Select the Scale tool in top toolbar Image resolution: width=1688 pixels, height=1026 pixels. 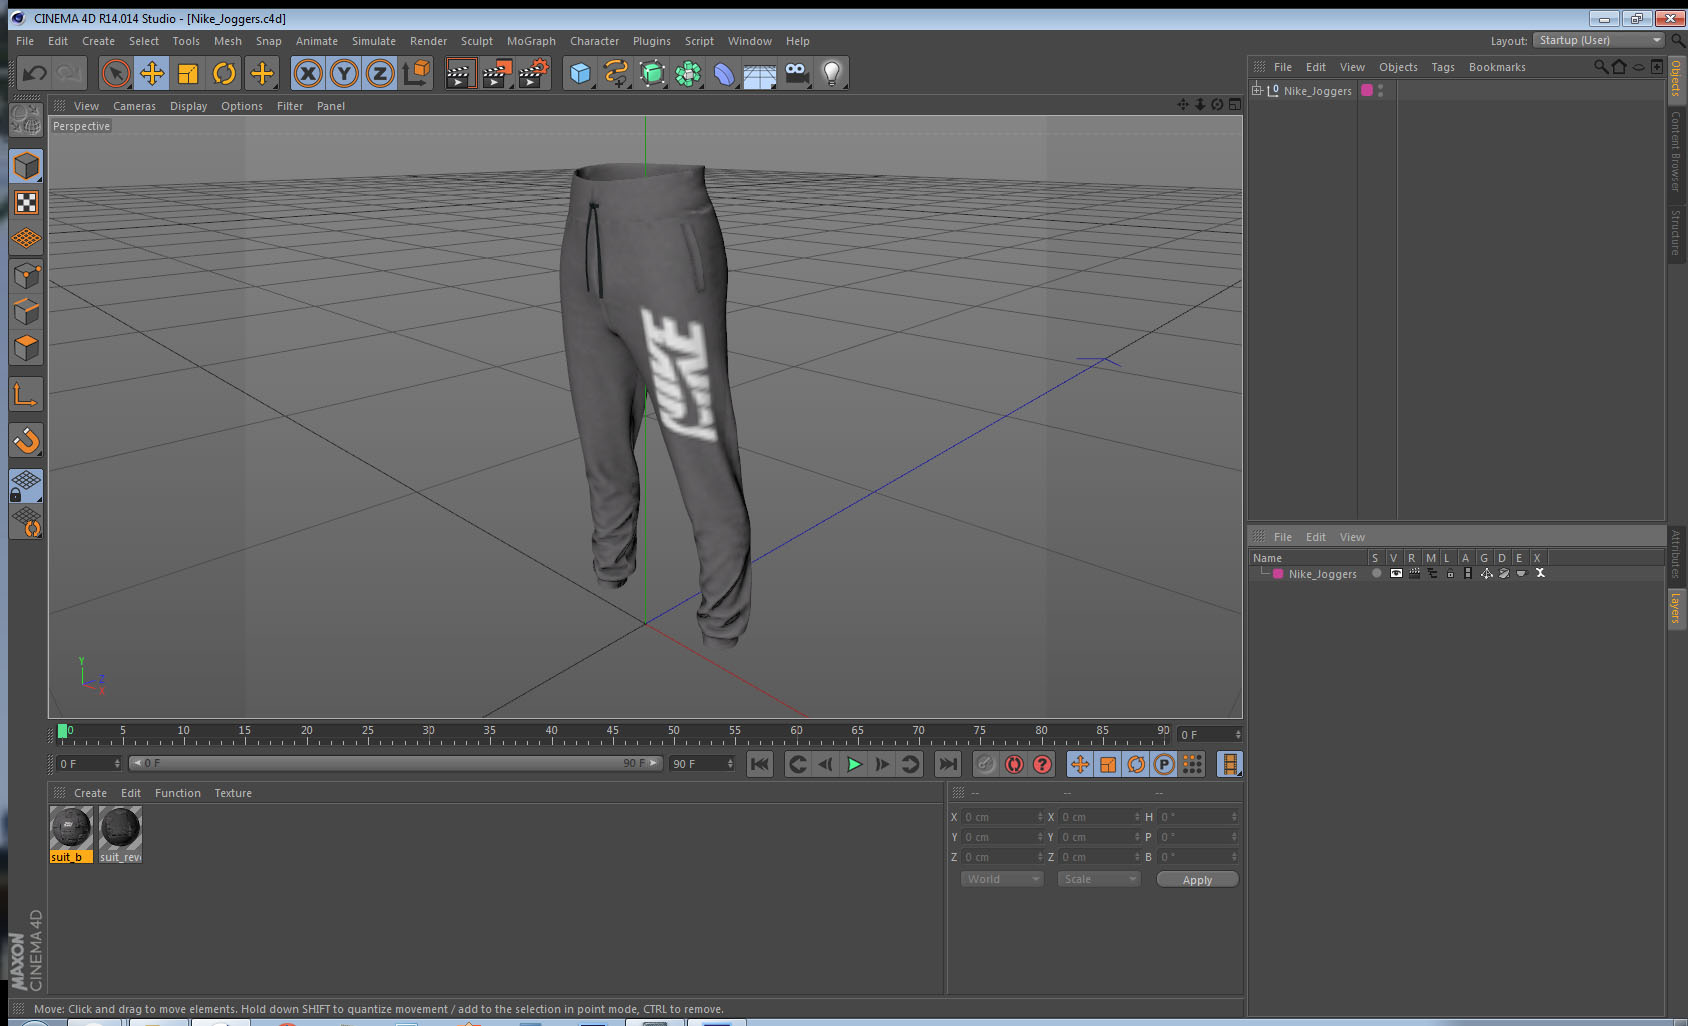(x=188, y=73)
